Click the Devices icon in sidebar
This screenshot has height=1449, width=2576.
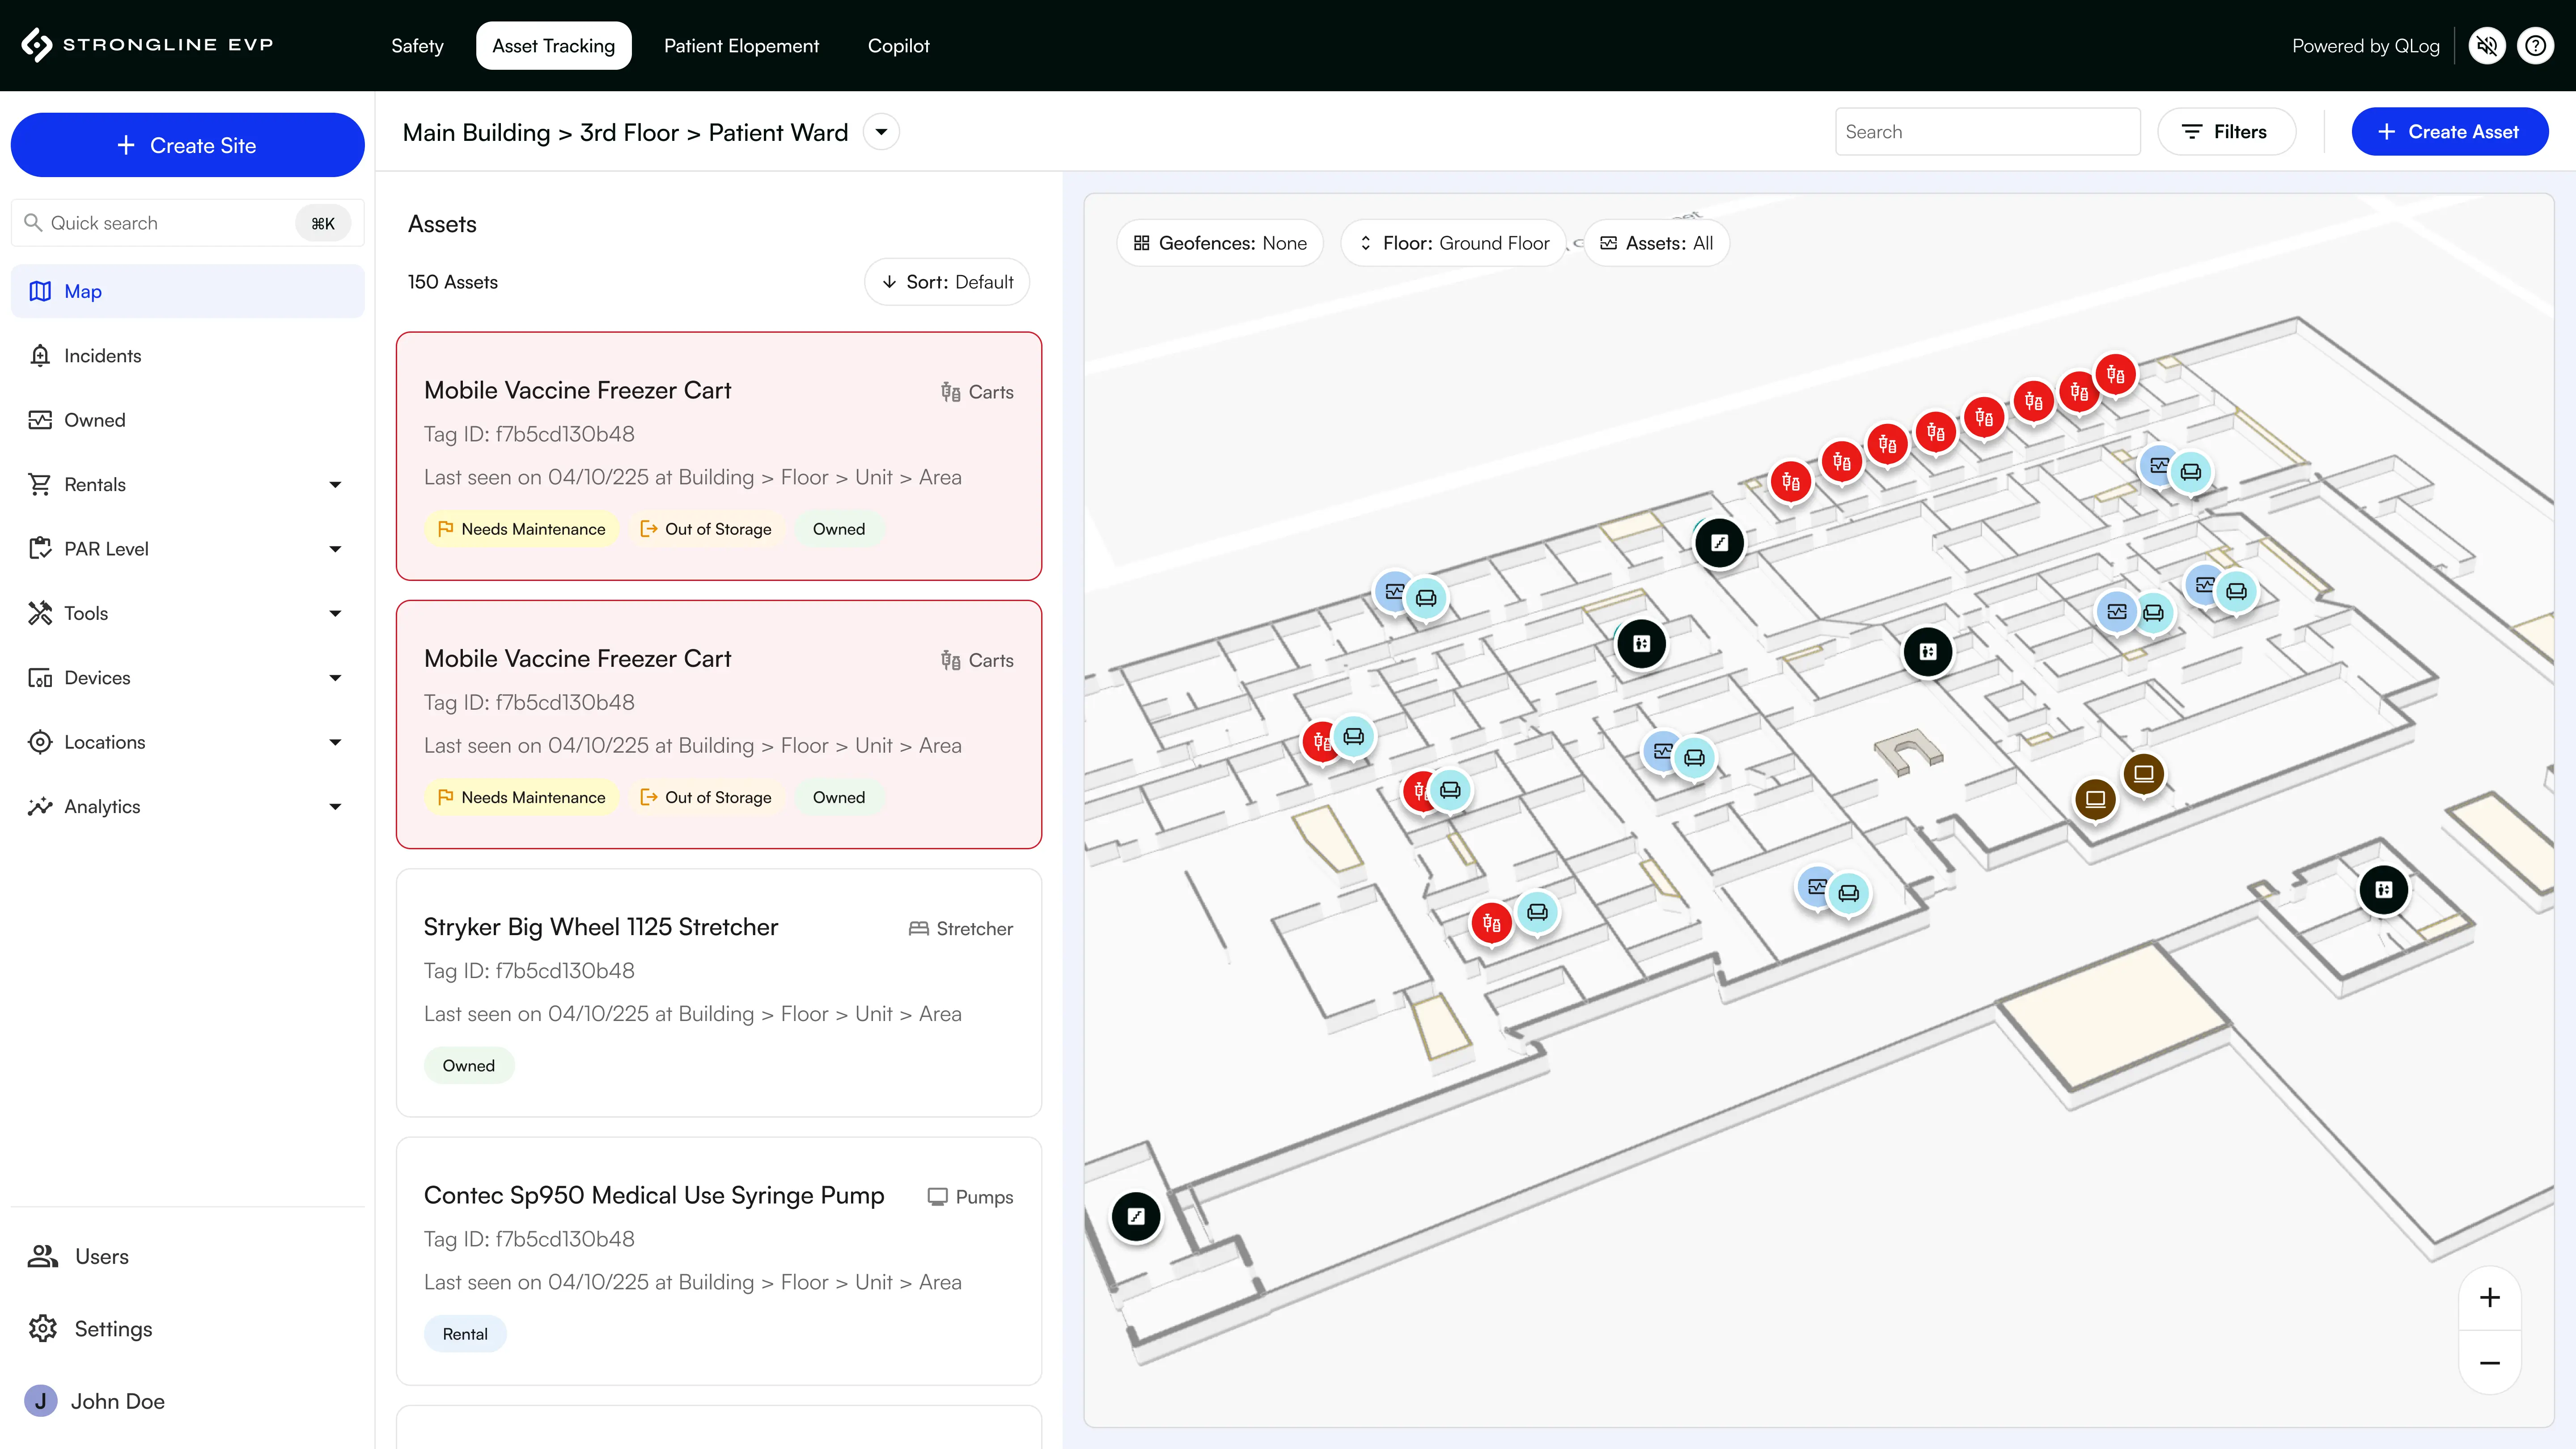click(40, 677)
